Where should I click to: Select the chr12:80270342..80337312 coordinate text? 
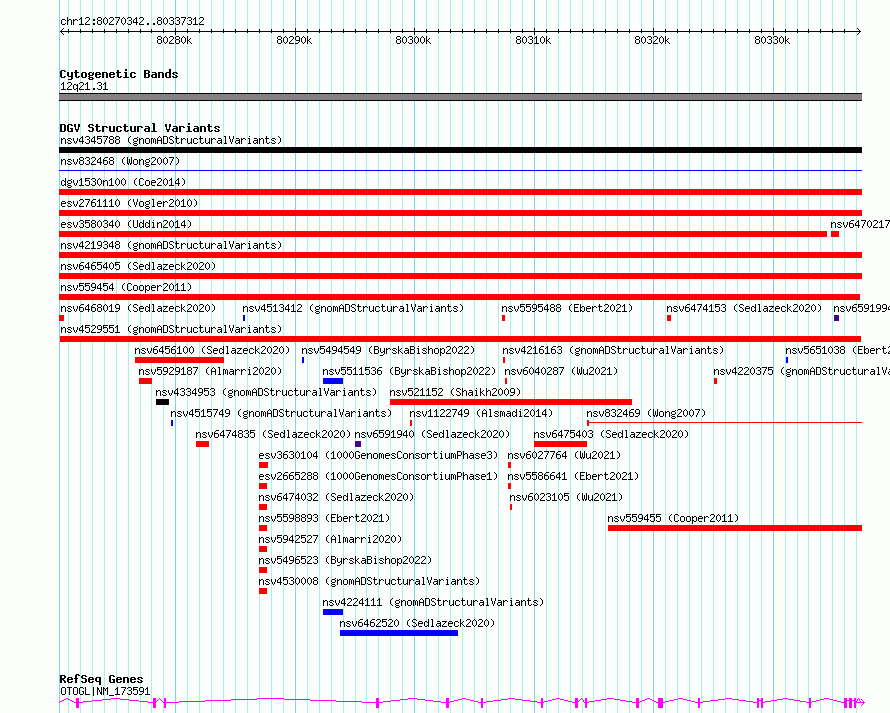[132, 21]
